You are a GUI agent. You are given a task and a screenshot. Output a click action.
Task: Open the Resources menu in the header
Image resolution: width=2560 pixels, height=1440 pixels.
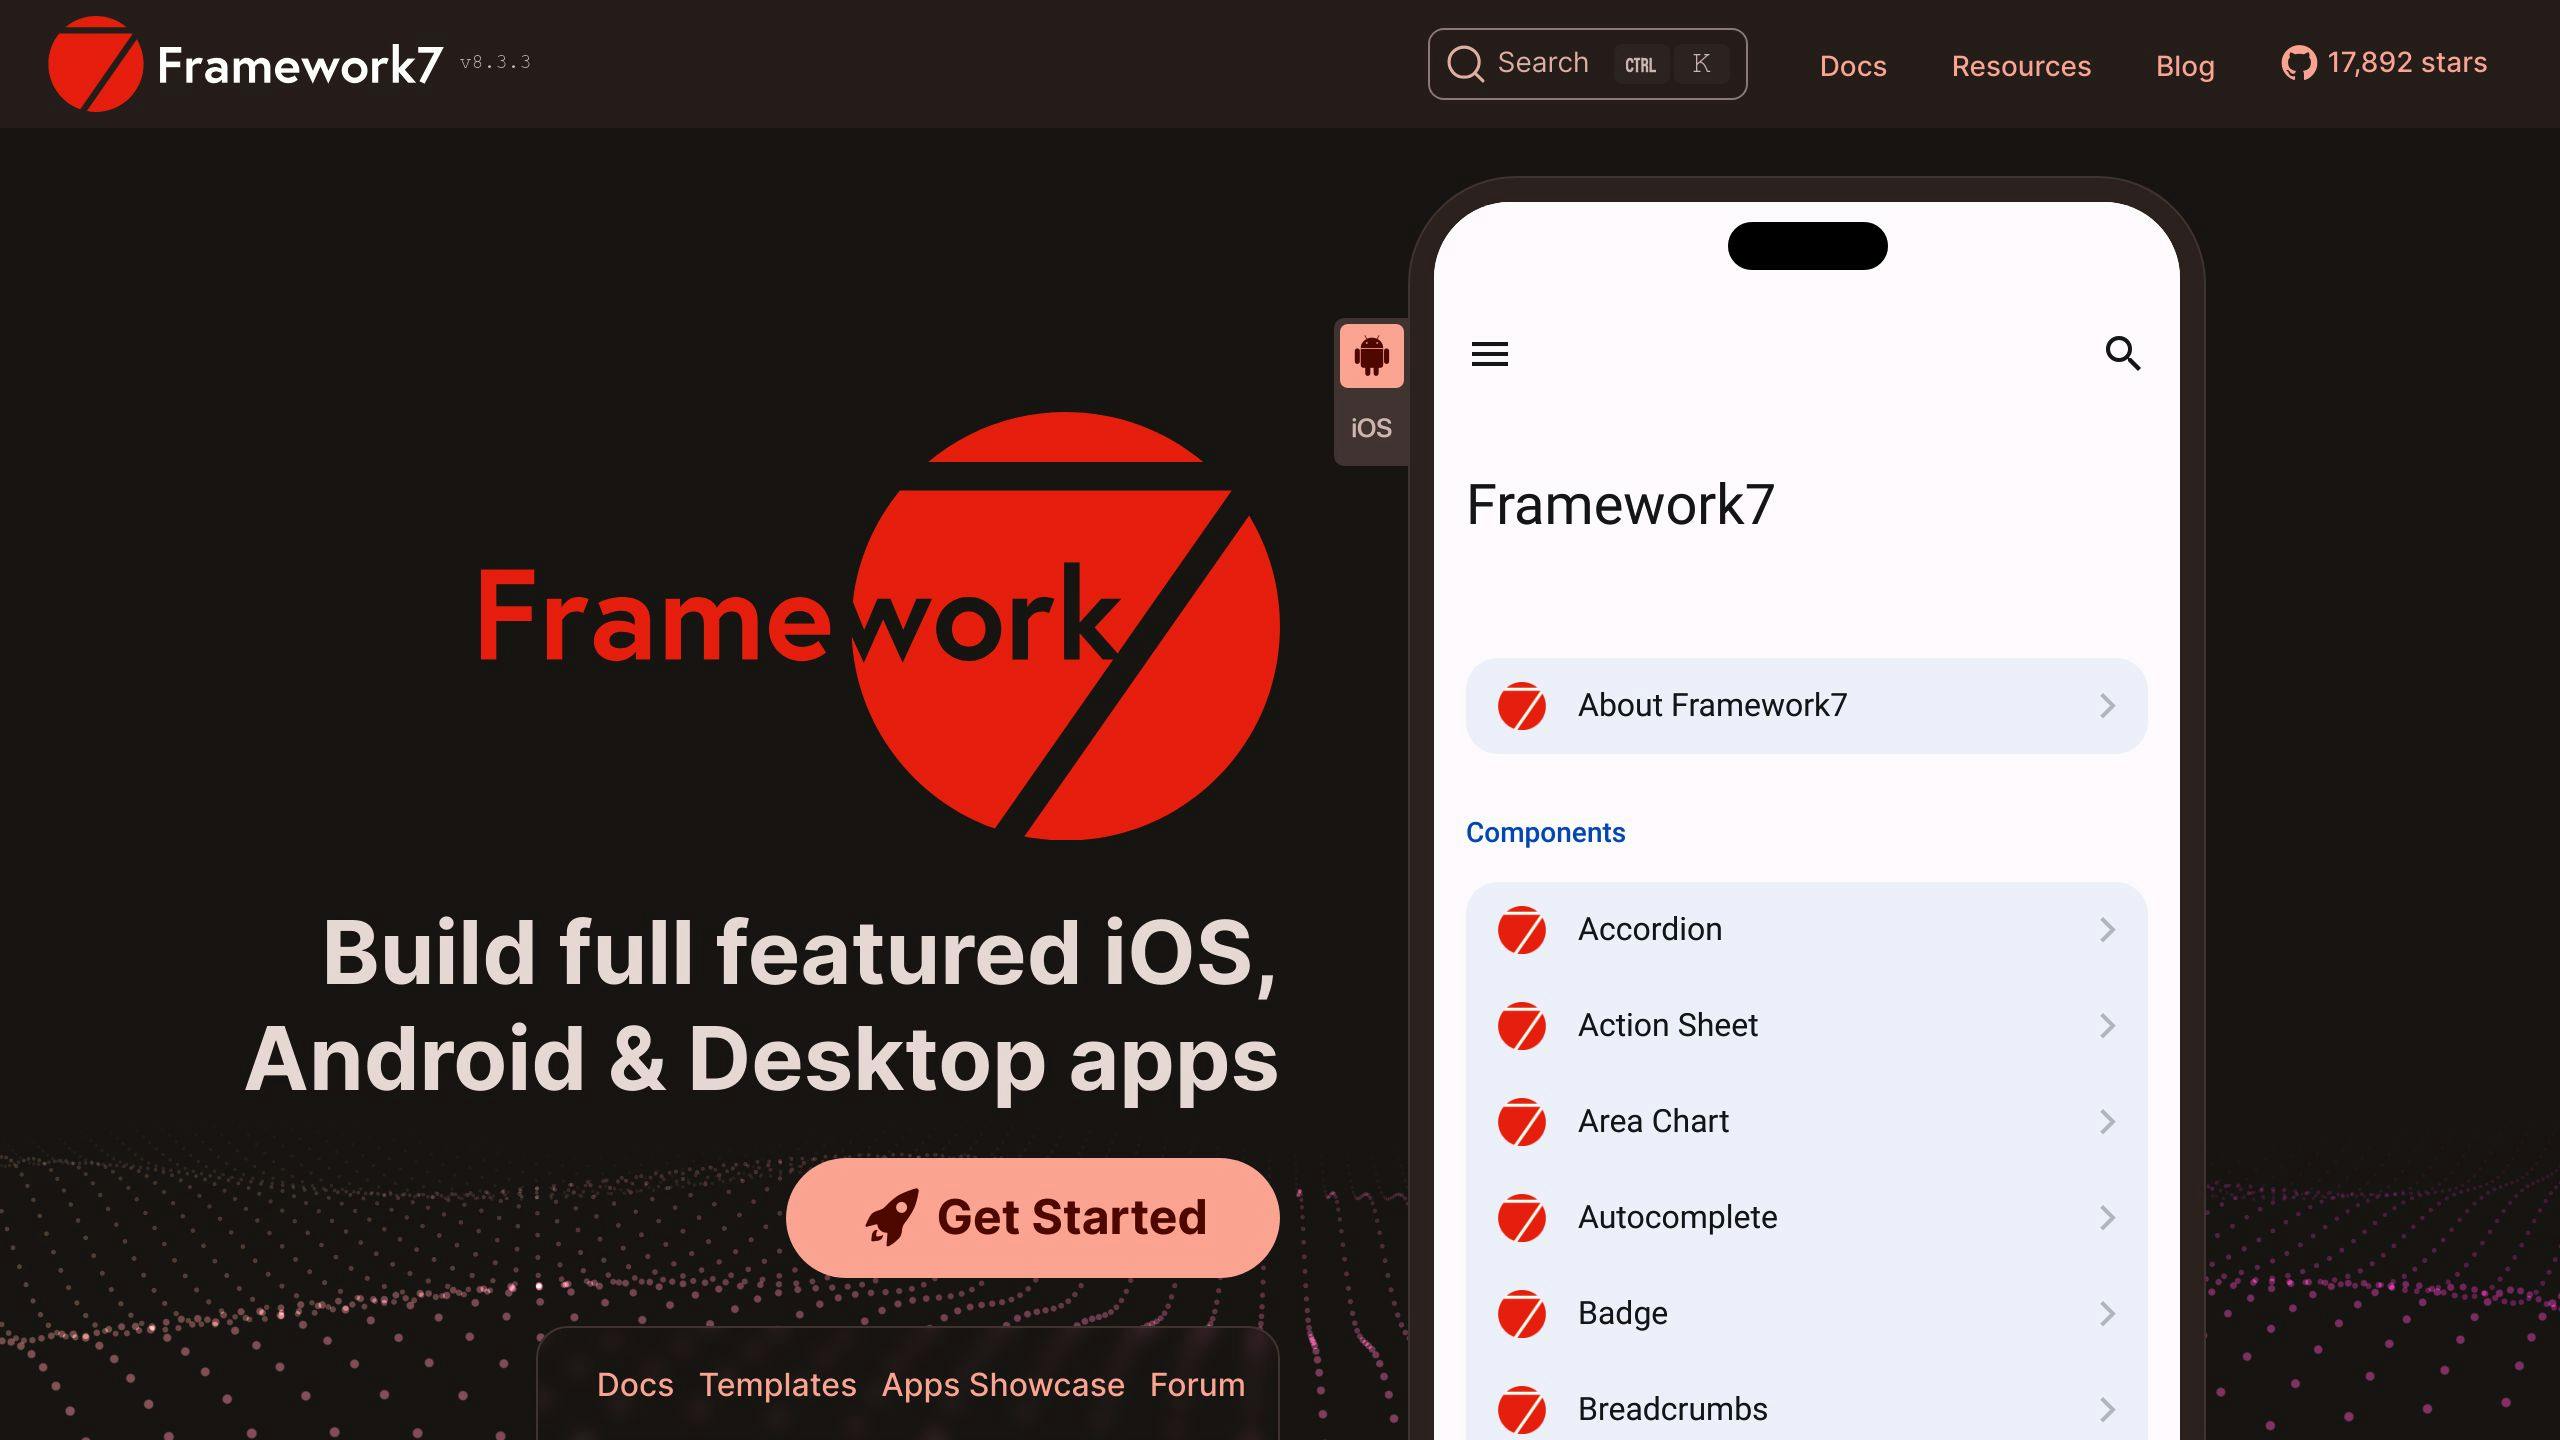click(x=2021, y=66)
